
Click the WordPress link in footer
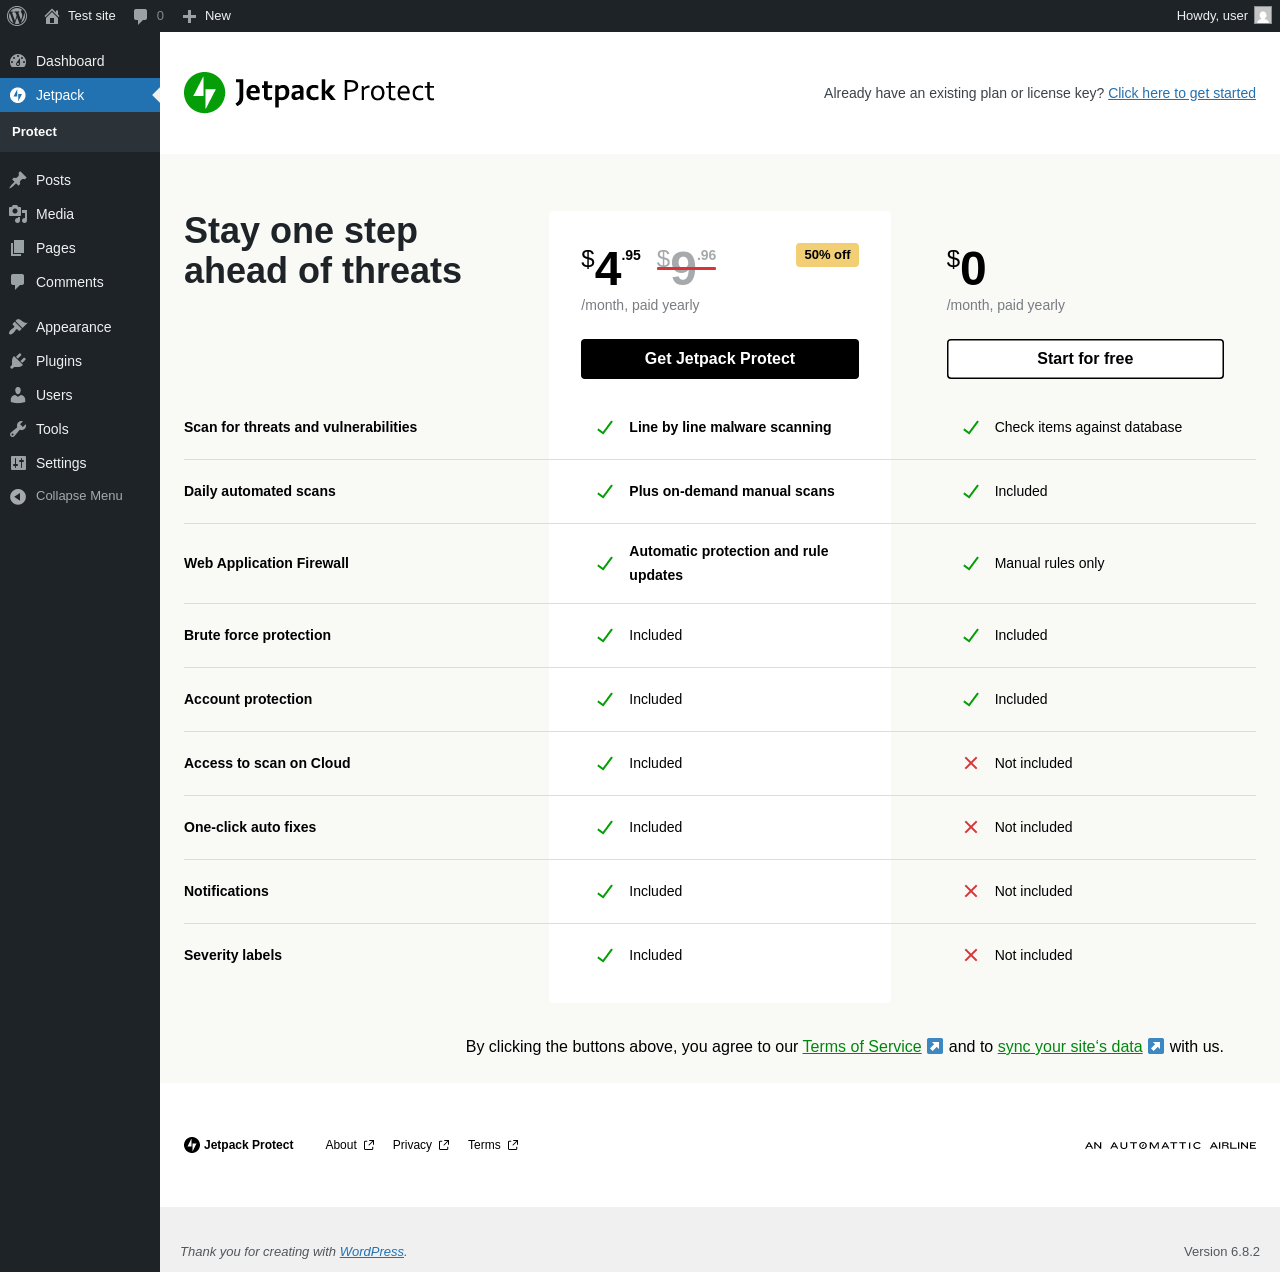pos(372,1252)
